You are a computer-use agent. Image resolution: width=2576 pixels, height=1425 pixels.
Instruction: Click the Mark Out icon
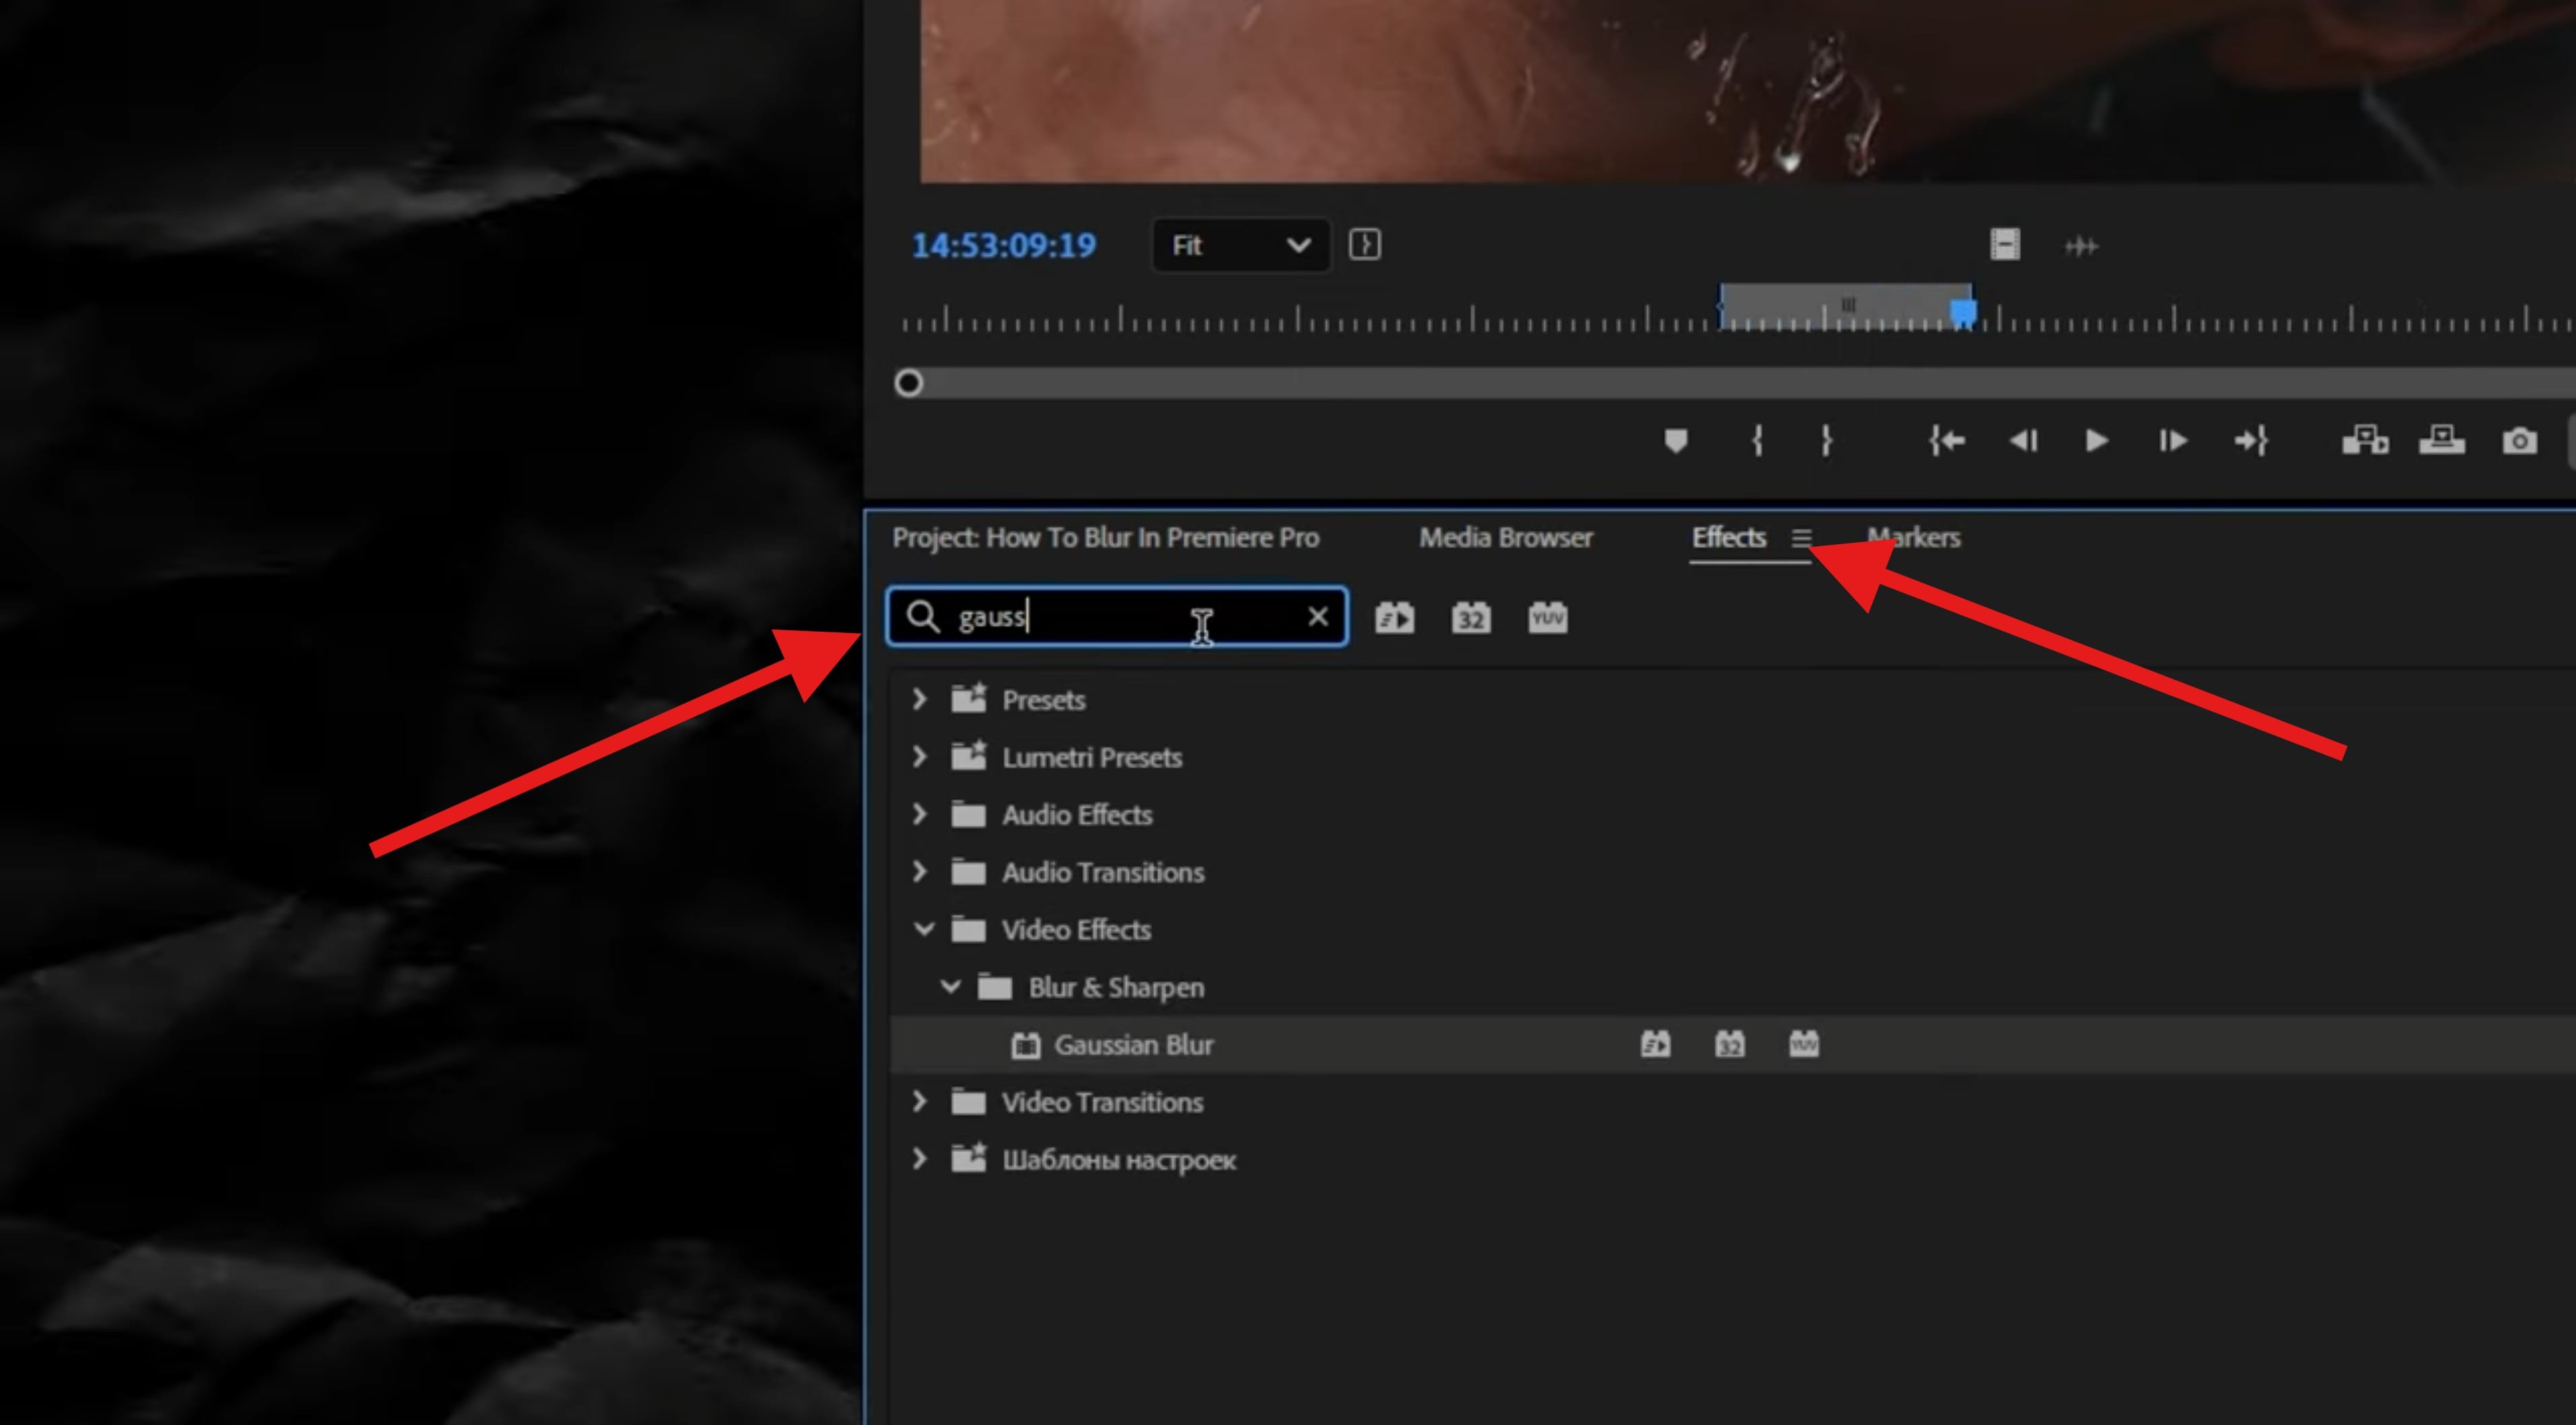pos(1828,441)
